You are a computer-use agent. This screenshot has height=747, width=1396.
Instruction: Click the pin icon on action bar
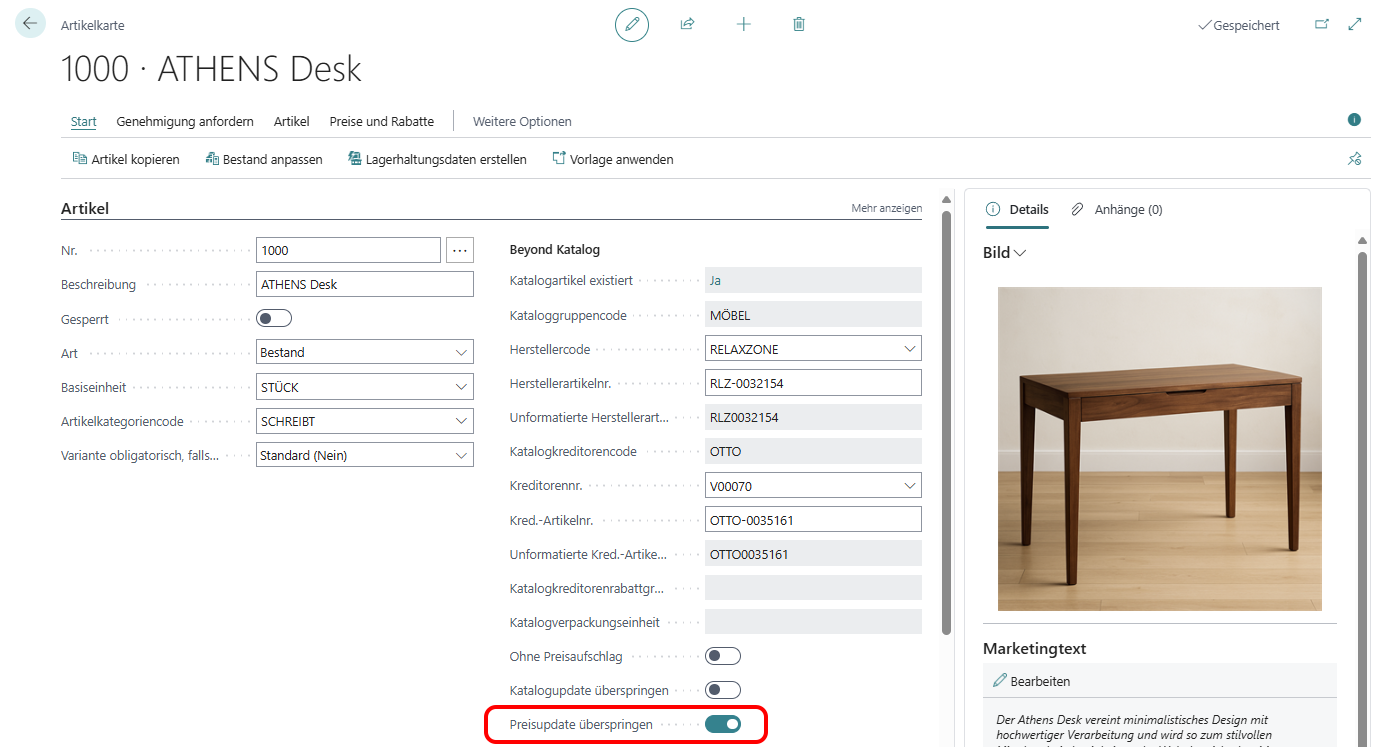point(1354,159)
